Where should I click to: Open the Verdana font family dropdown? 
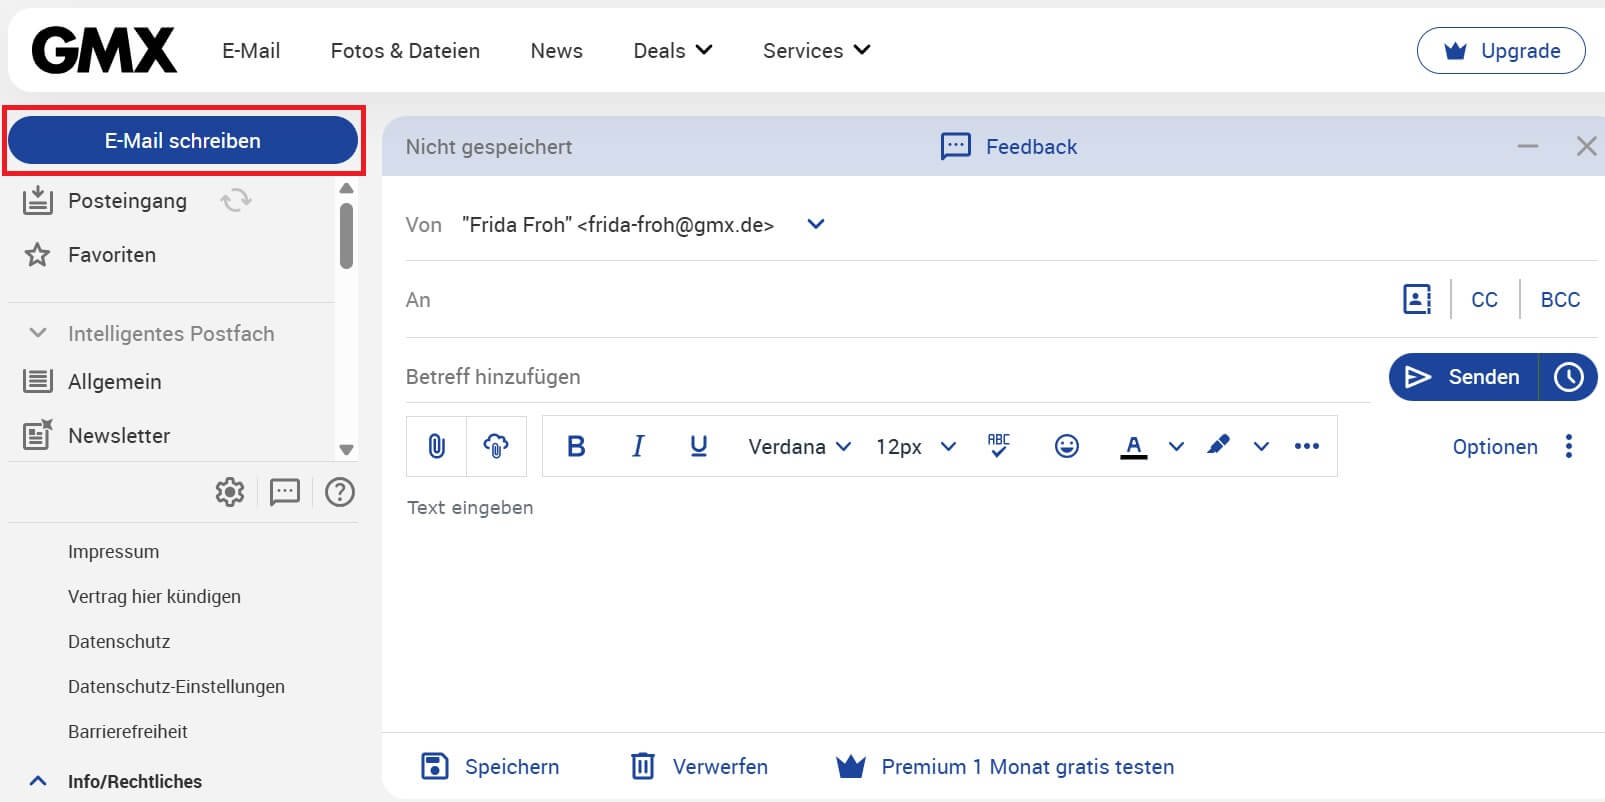tap(799, 446)
